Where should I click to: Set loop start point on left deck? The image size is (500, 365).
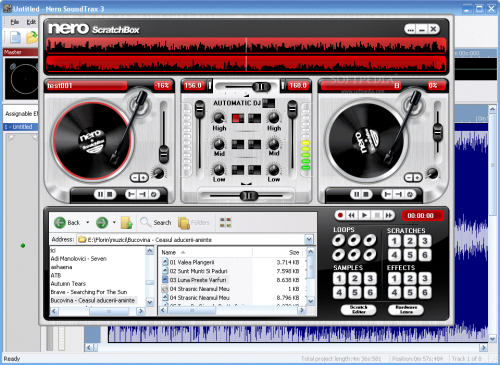click(131, 194)
